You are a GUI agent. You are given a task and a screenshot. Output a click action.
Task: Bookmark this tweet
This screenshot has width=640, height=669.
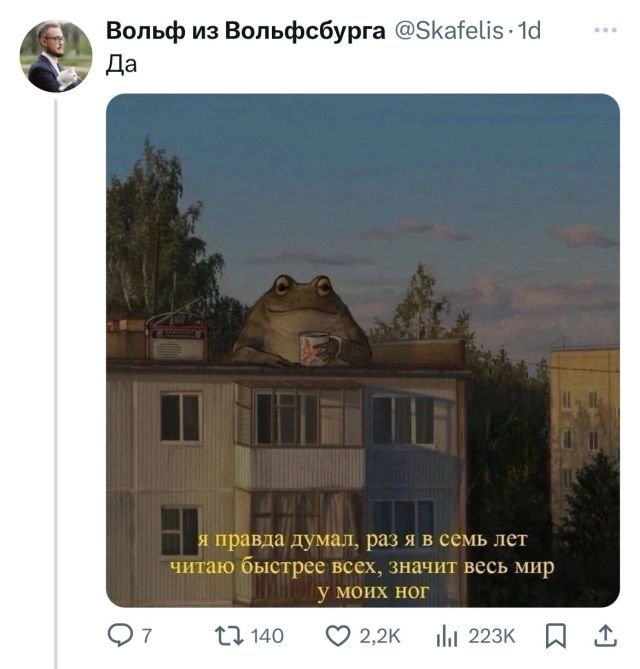pos(556,636)
